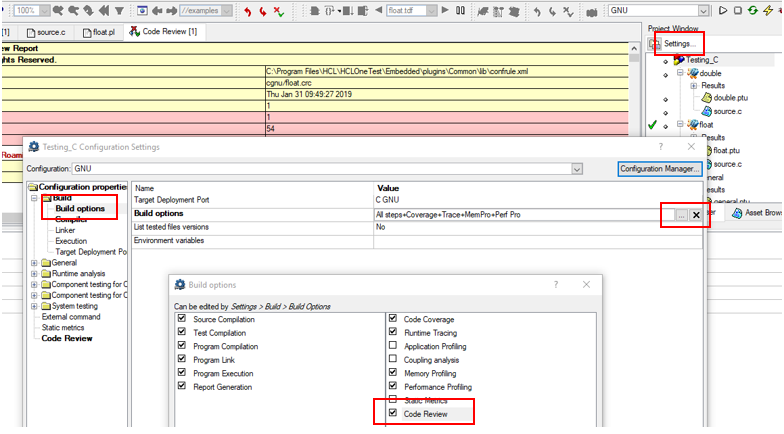Viewport: 784px width, 434px height.
Task: Switch to the float.pl tab
Action: click(x=97, y=32)
